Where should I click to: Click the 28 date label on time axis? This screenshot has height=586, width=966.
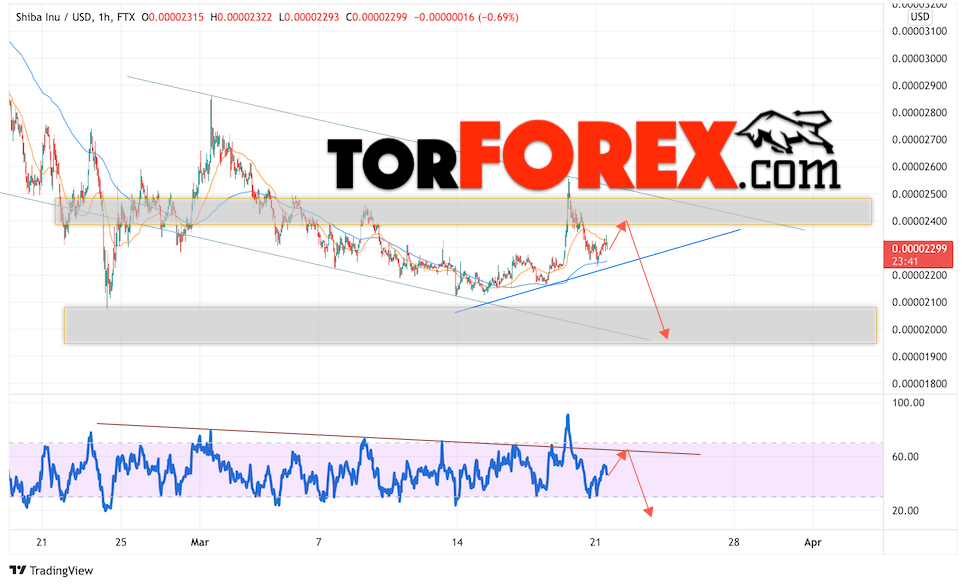coord(734,543)
